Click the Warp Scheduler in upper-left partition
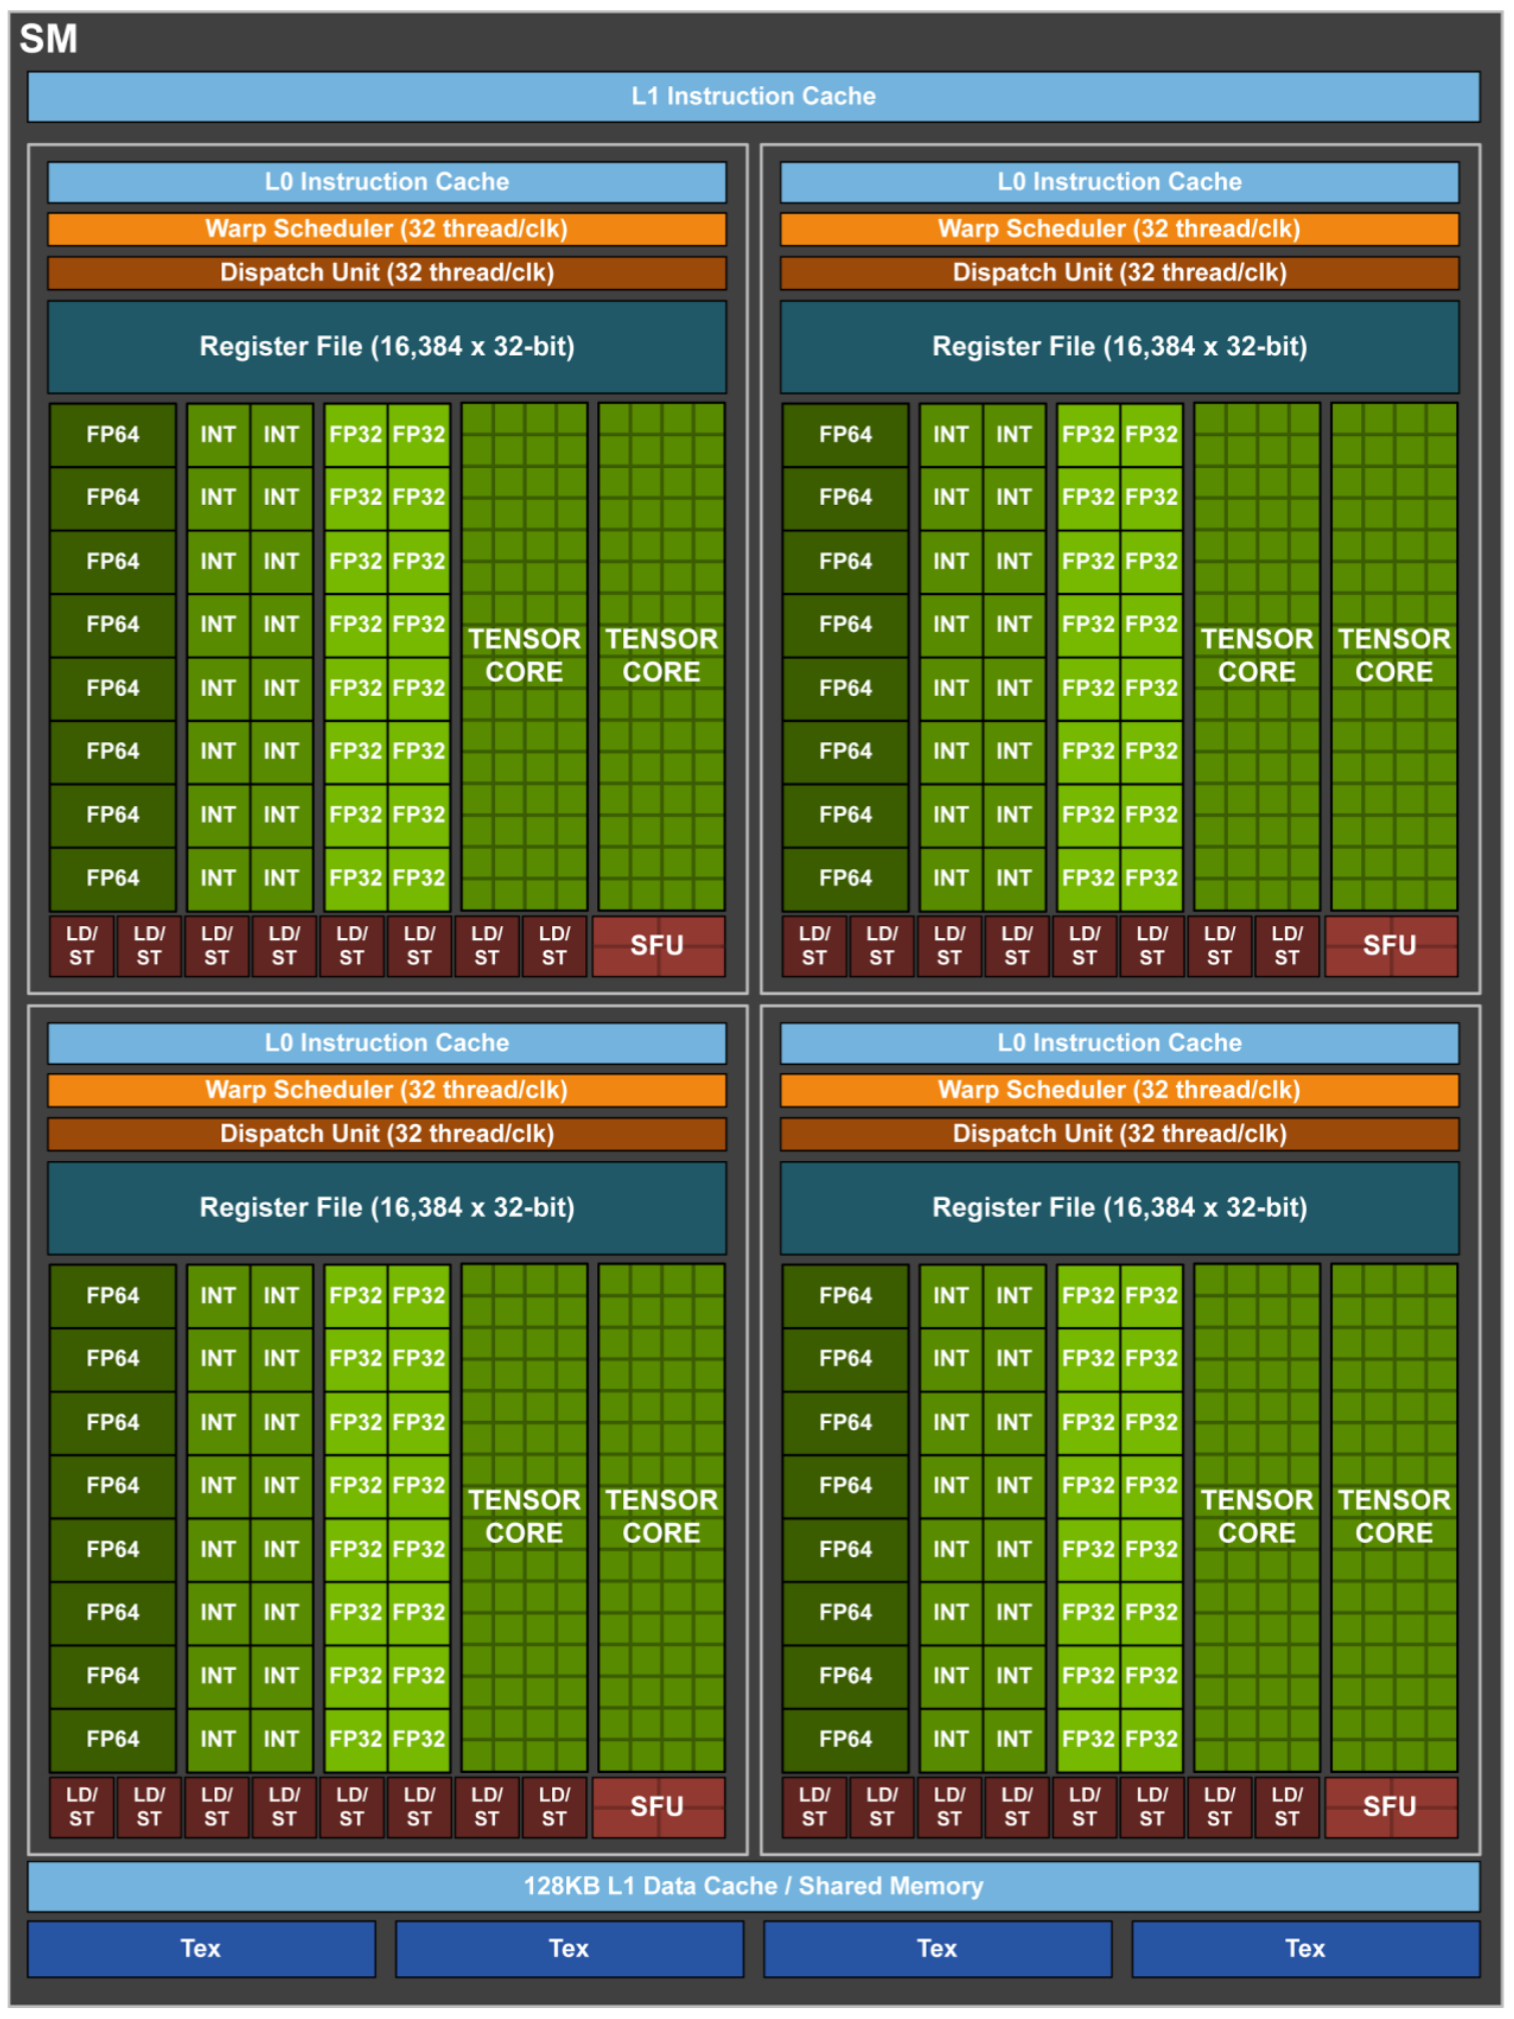Viewport: 1514px width, 2019px height. pos(387,229)
